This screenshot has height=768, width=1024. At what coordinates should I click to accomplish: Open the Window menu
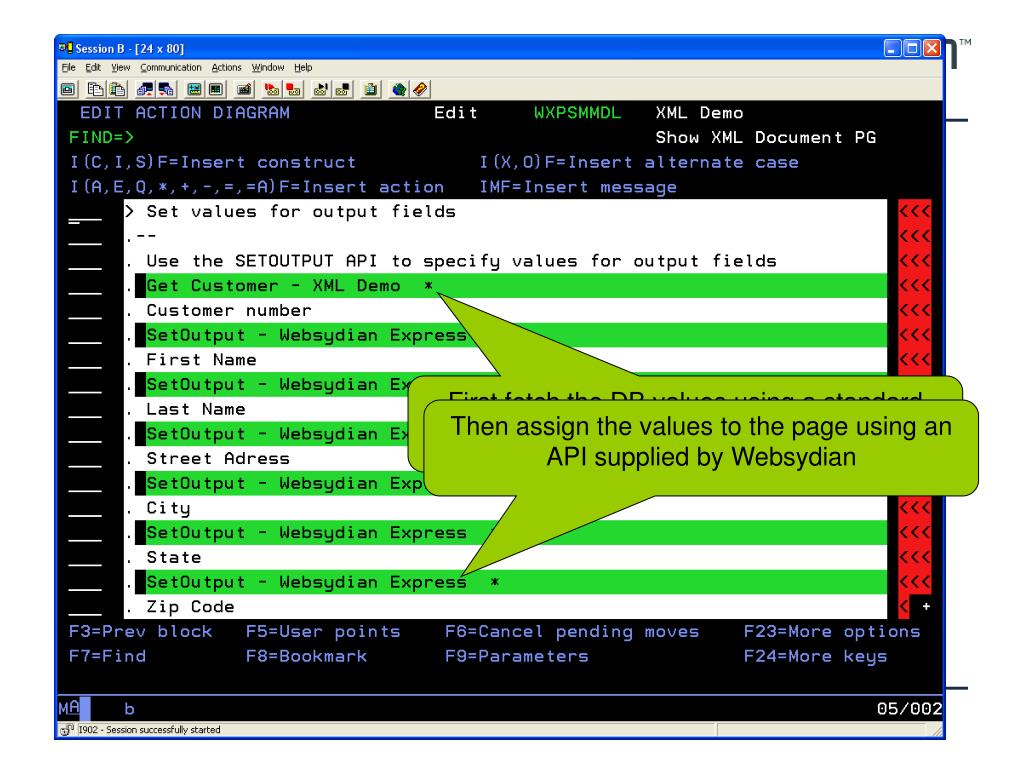click(268, 67)
